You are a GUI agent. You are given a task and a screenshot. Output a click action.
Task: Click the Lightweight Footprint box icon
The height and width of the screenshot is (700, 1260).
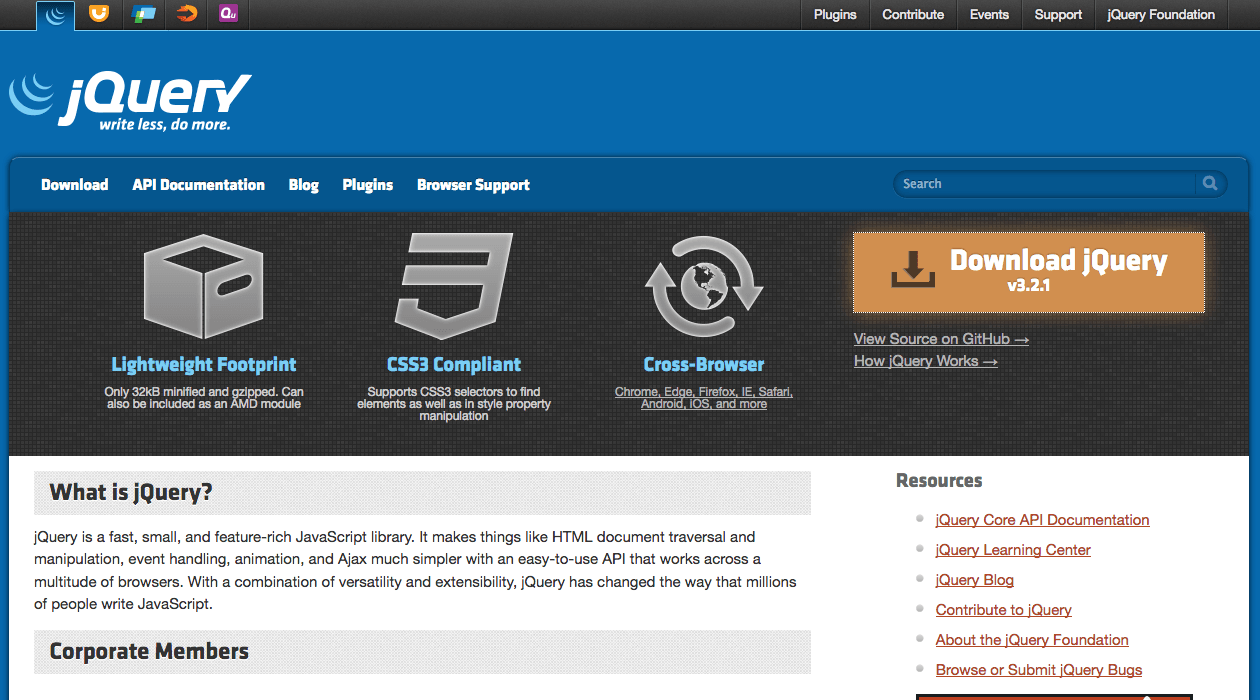click(203, 287)
